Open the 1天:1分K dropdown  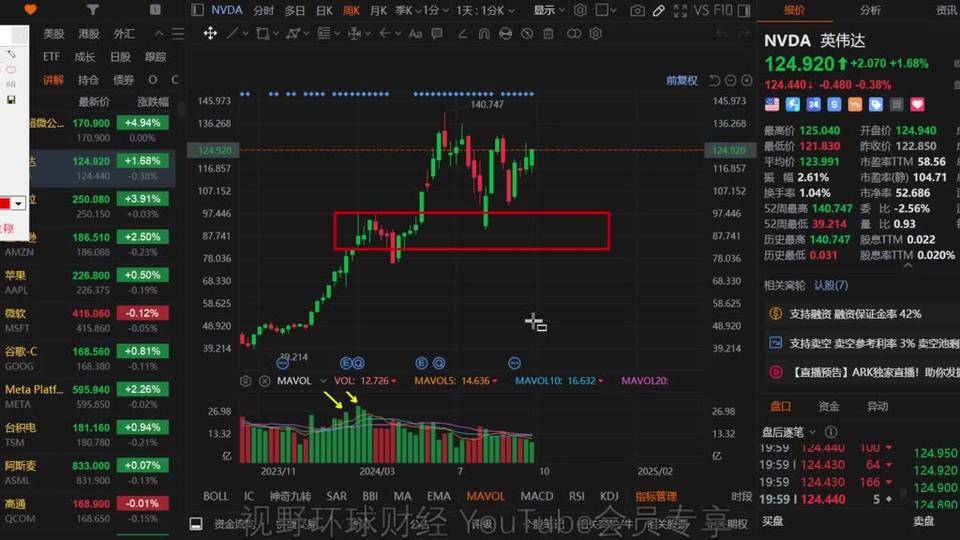pyautogui.click(x=486, y=10)
